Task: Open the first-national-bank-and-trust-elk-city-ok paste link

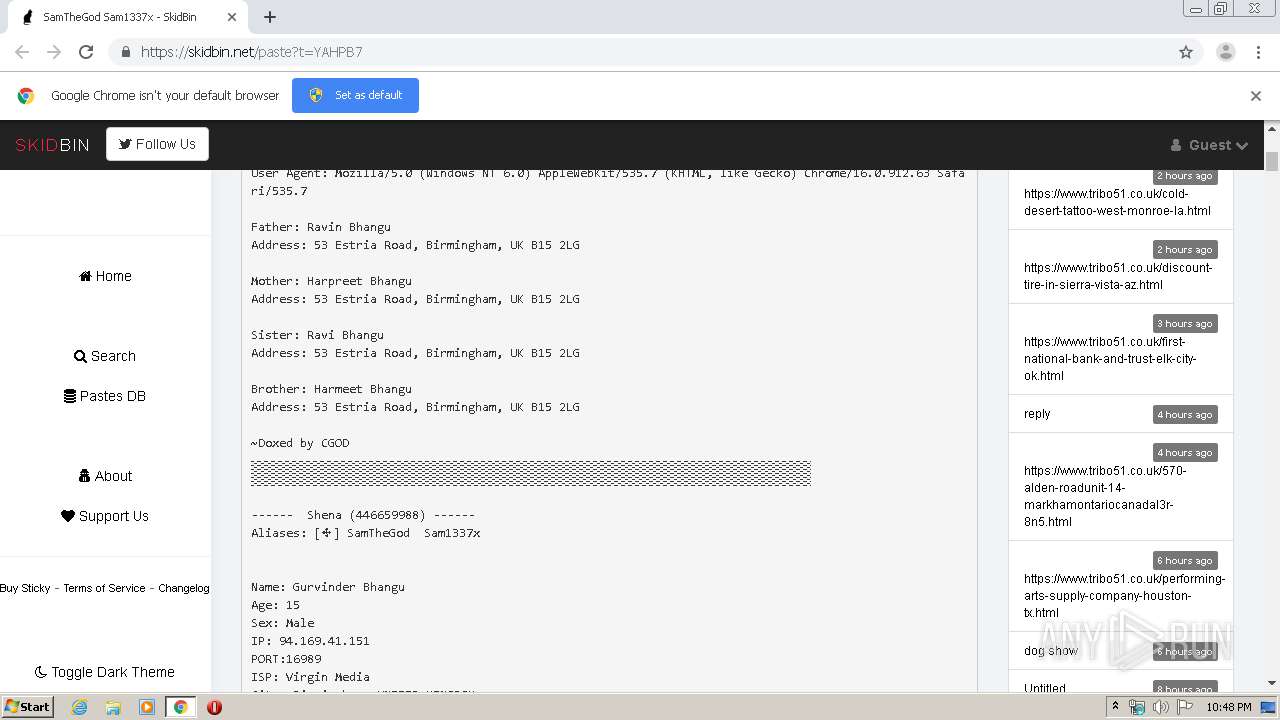Action: pyautogui.click(x=1110, y=359)
